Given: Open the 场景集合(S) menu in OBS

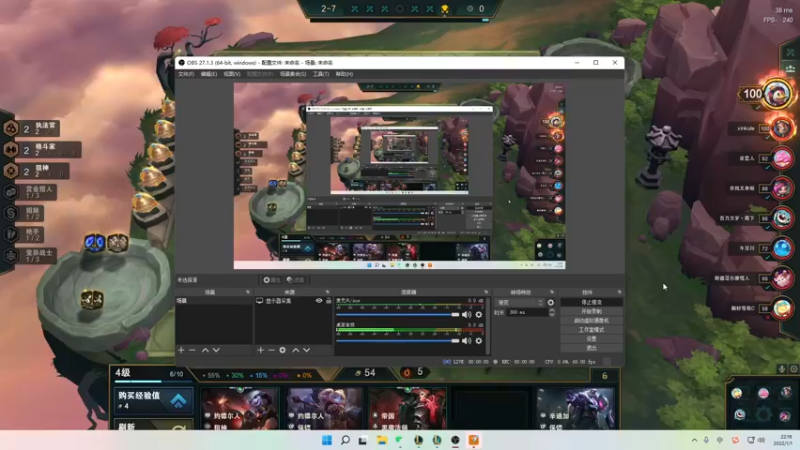Looking at the screenshot, I should (293, 74).
